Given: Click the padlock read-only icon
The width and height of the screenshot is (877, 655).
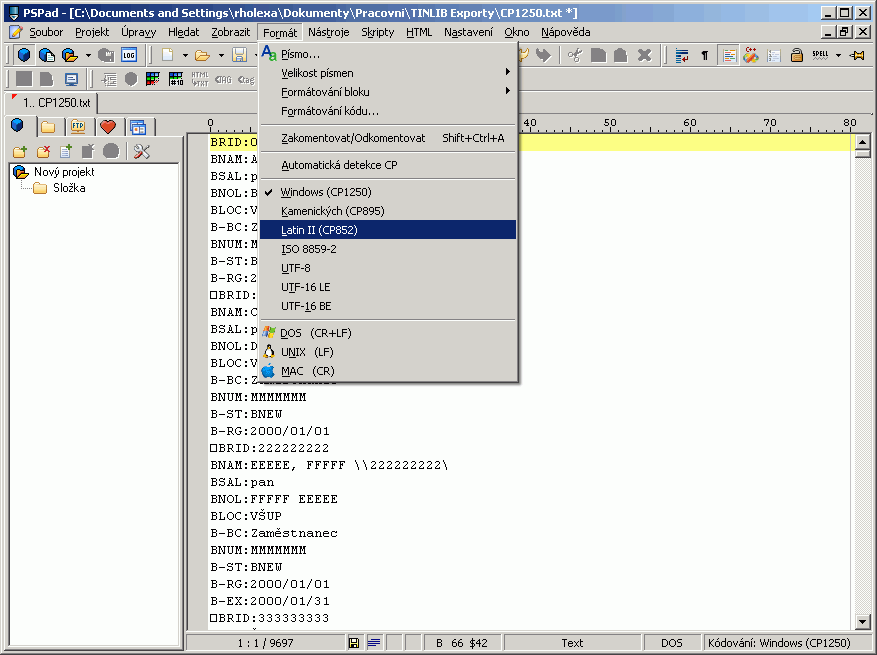Looking at the screenshot, I should 797,55.
